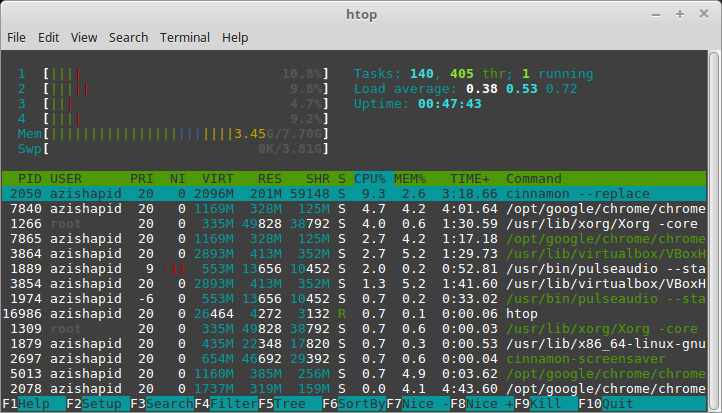Open the File menu
722x413 pixels.
tap(17, 37)
